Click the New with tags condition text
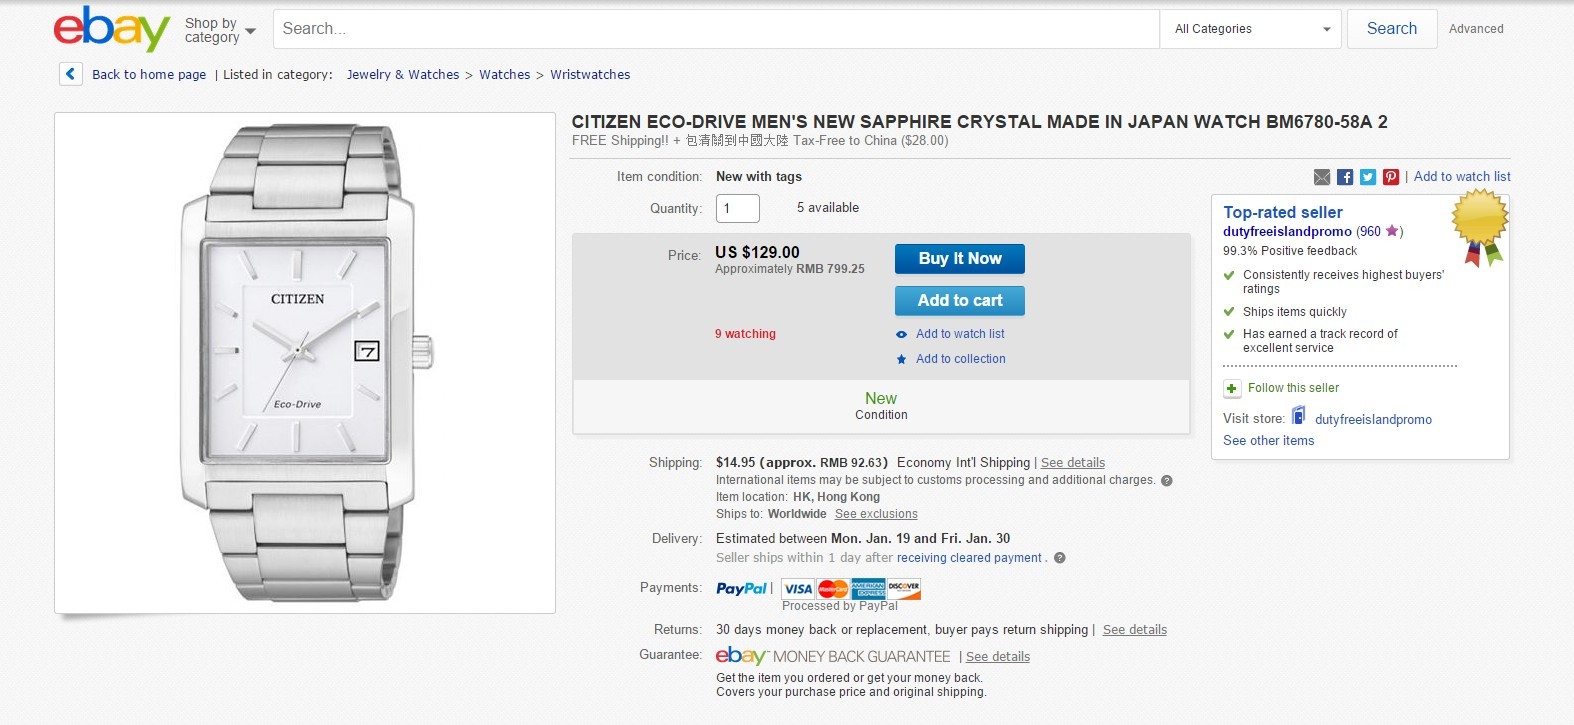1574x725 pixels. pos(759,177)
